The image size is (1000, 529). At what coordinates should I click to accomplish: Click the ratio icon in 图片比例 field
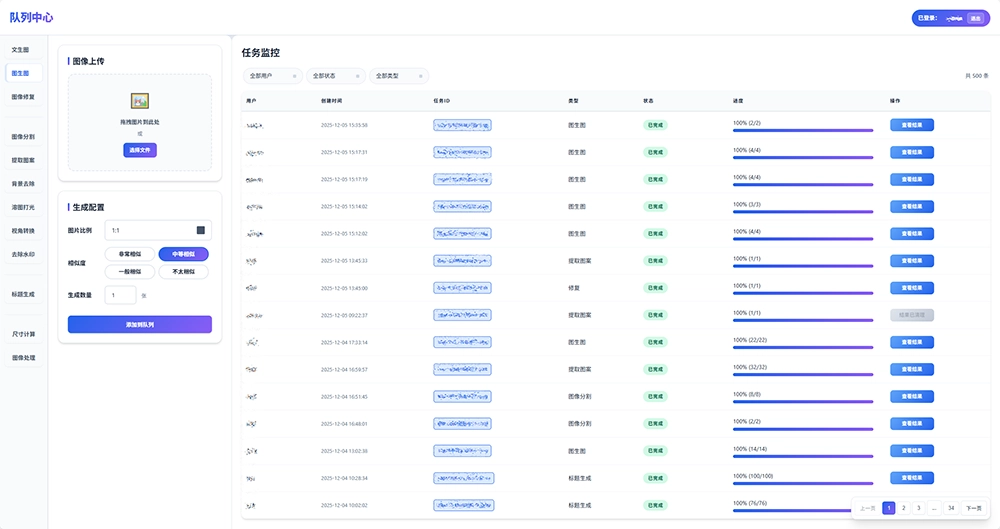[200, 230]
